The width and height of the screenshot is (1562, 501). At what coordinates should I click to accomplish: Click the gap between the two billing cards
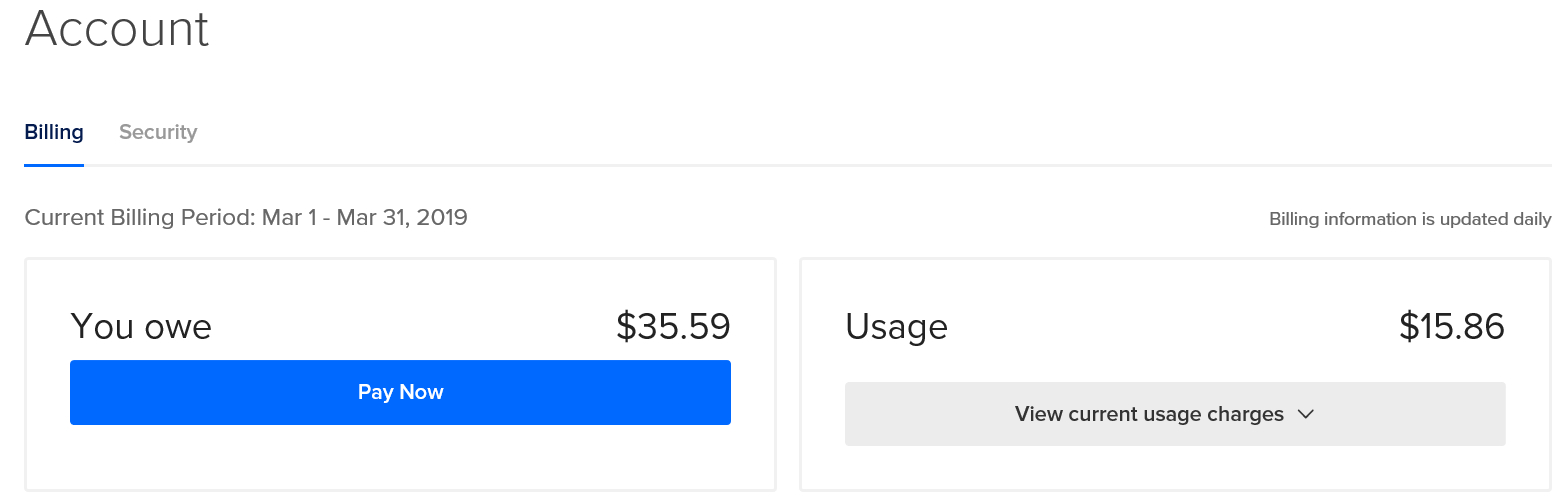(788, 375)
